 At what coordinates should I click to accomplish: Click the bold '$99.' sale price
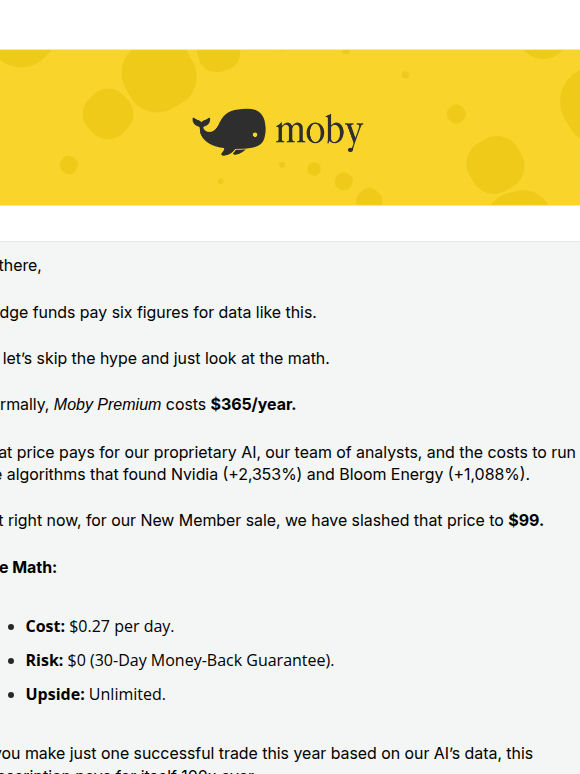pyautogui.click(x=526, y=521)
